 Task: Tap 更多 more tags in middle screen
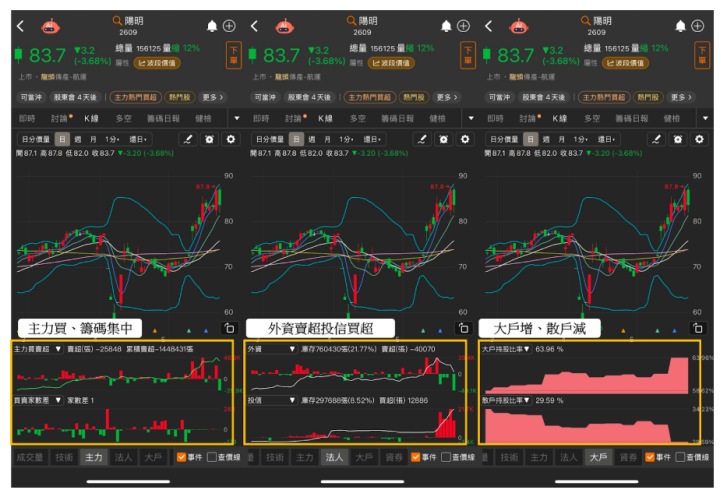[446, 97]
